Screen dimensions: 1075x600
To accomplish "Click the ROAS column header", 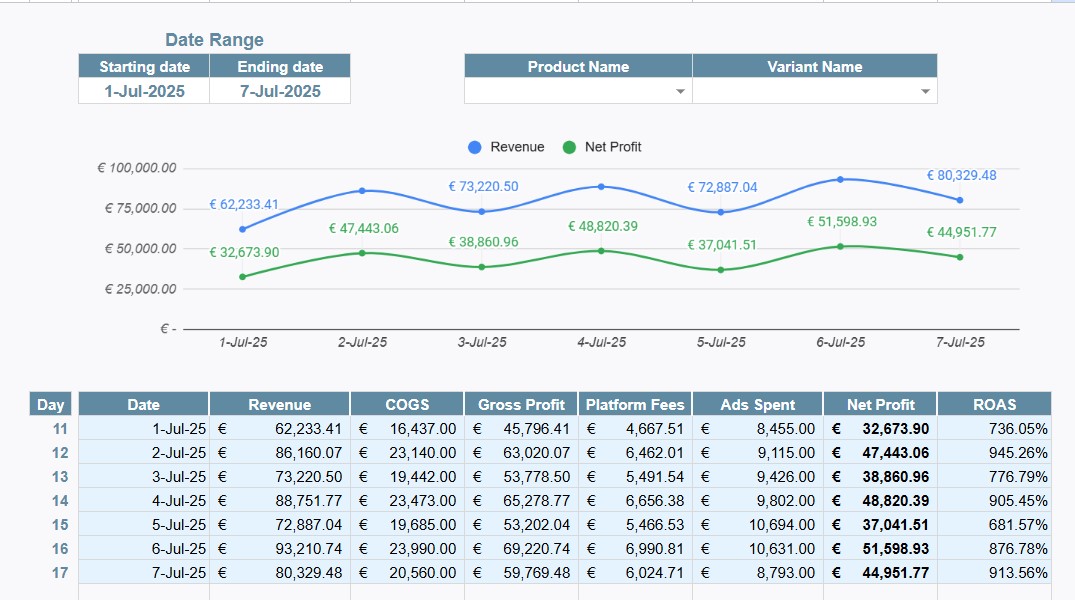I will pyautogui.click(x=994, y=405).
